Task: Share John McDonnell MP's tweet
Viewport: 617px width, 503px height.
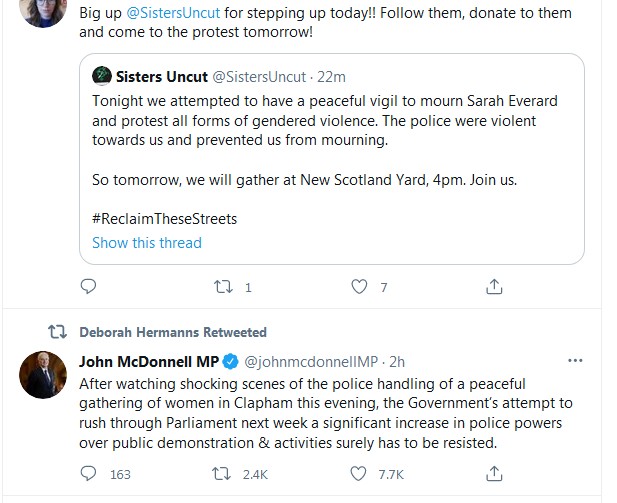Action: (x=494, y=474)
